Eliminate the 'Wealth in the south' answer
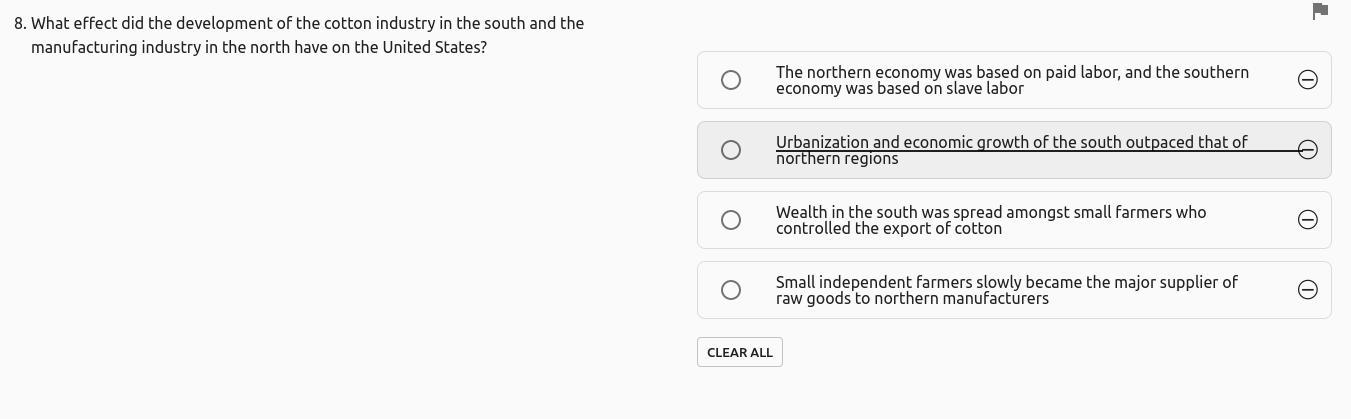Viewport: 1351px width, 419px height. (1307, 220)
